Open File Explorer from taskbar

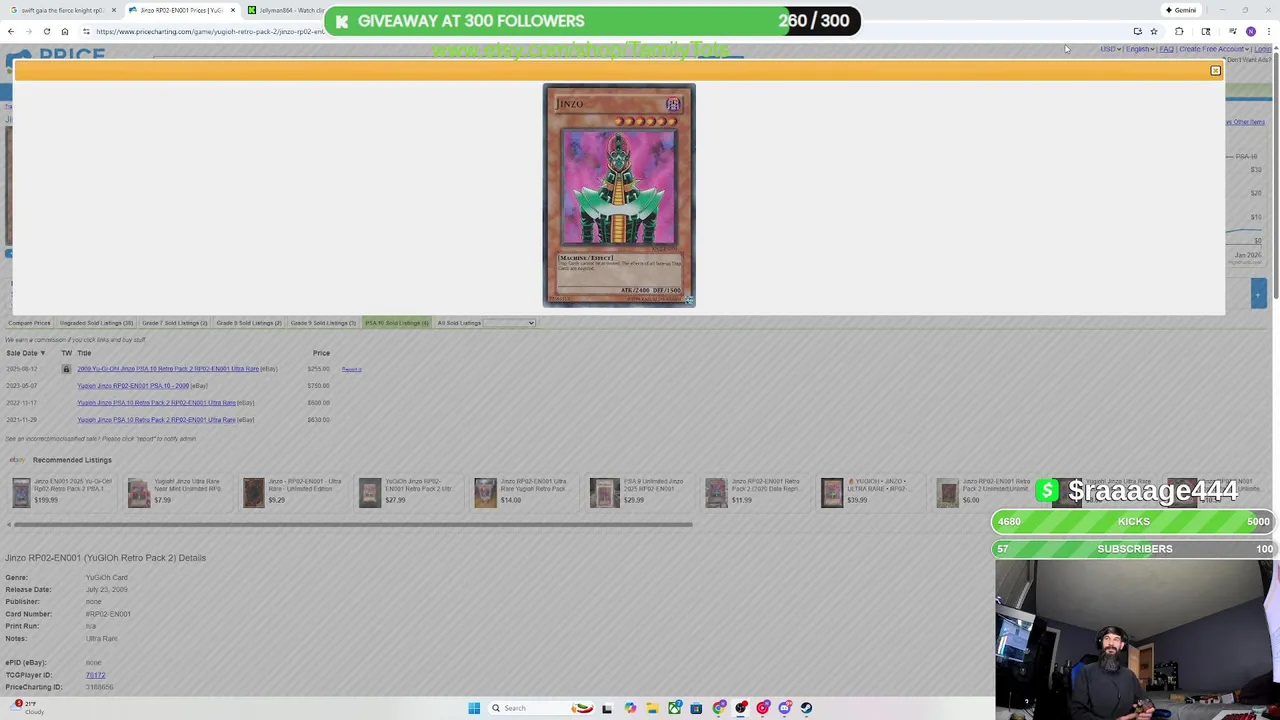652,708
